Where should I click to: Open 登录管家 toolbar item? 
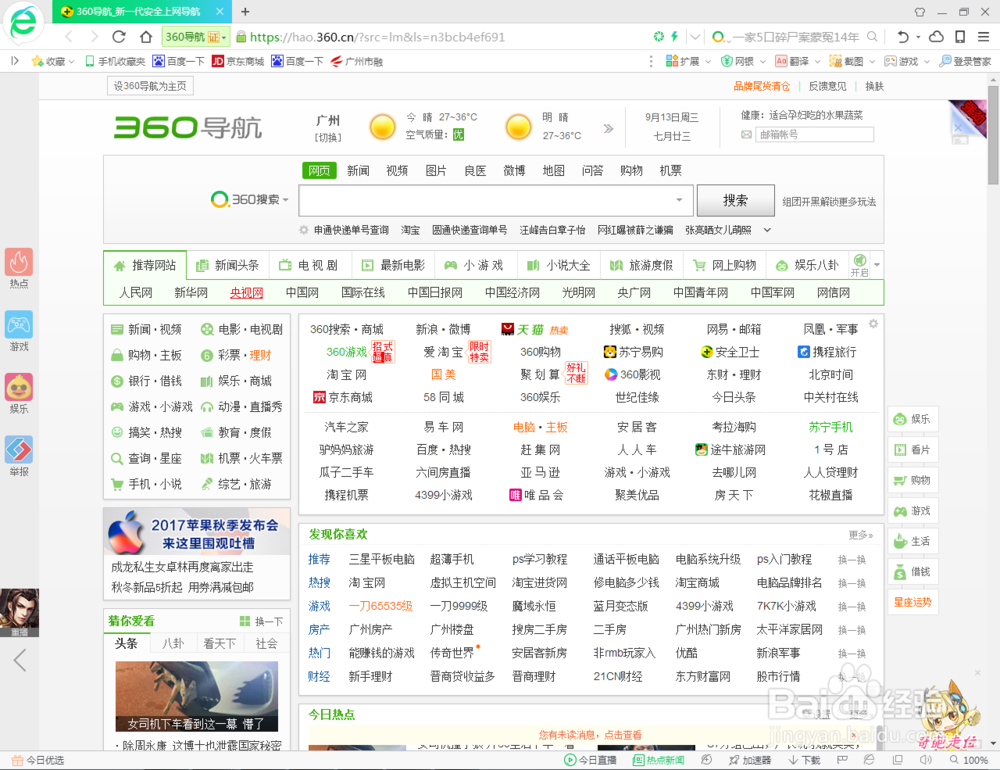tap(966, 61)
